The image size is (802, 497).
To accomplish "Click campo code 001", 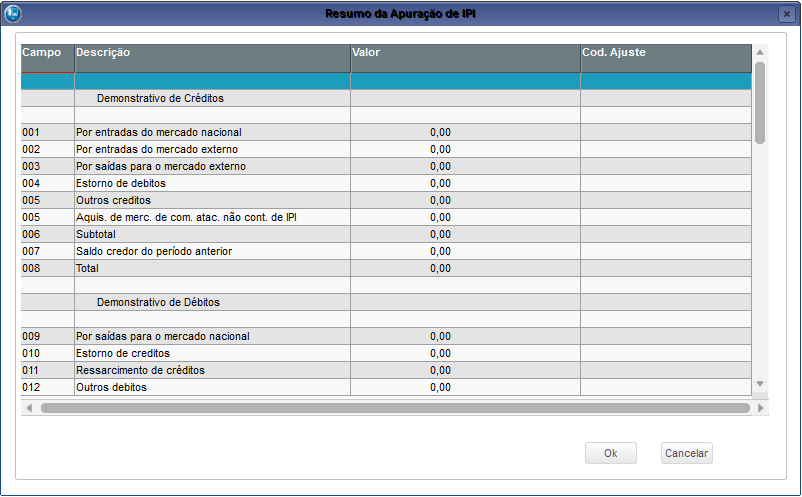I will tap(31, 132).
